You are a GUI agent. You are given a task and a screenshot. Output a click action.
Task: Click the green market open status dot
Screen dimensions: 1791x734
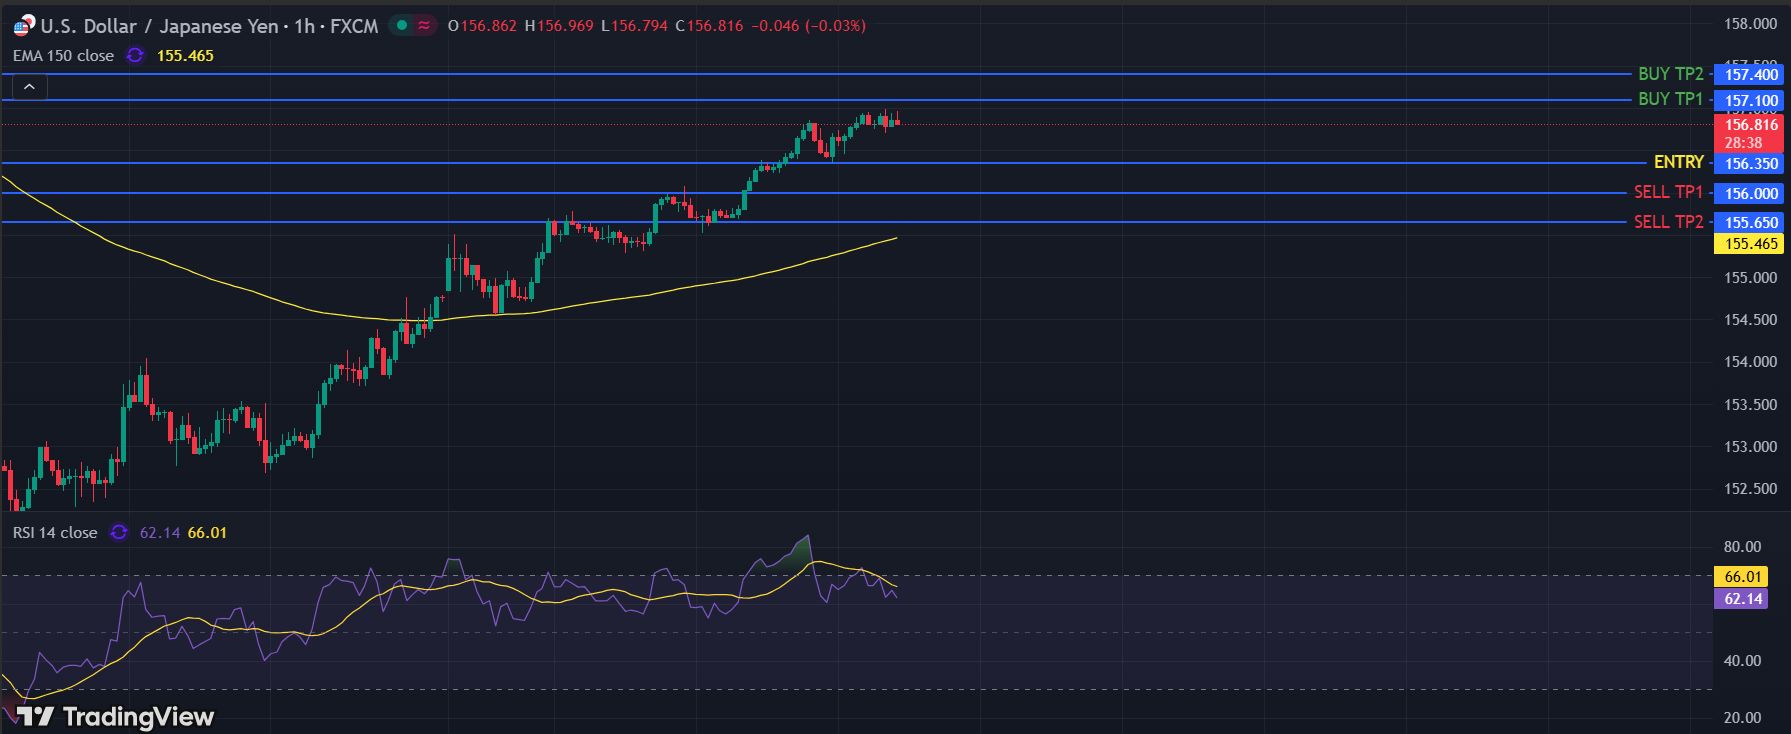tap(402, 25)
